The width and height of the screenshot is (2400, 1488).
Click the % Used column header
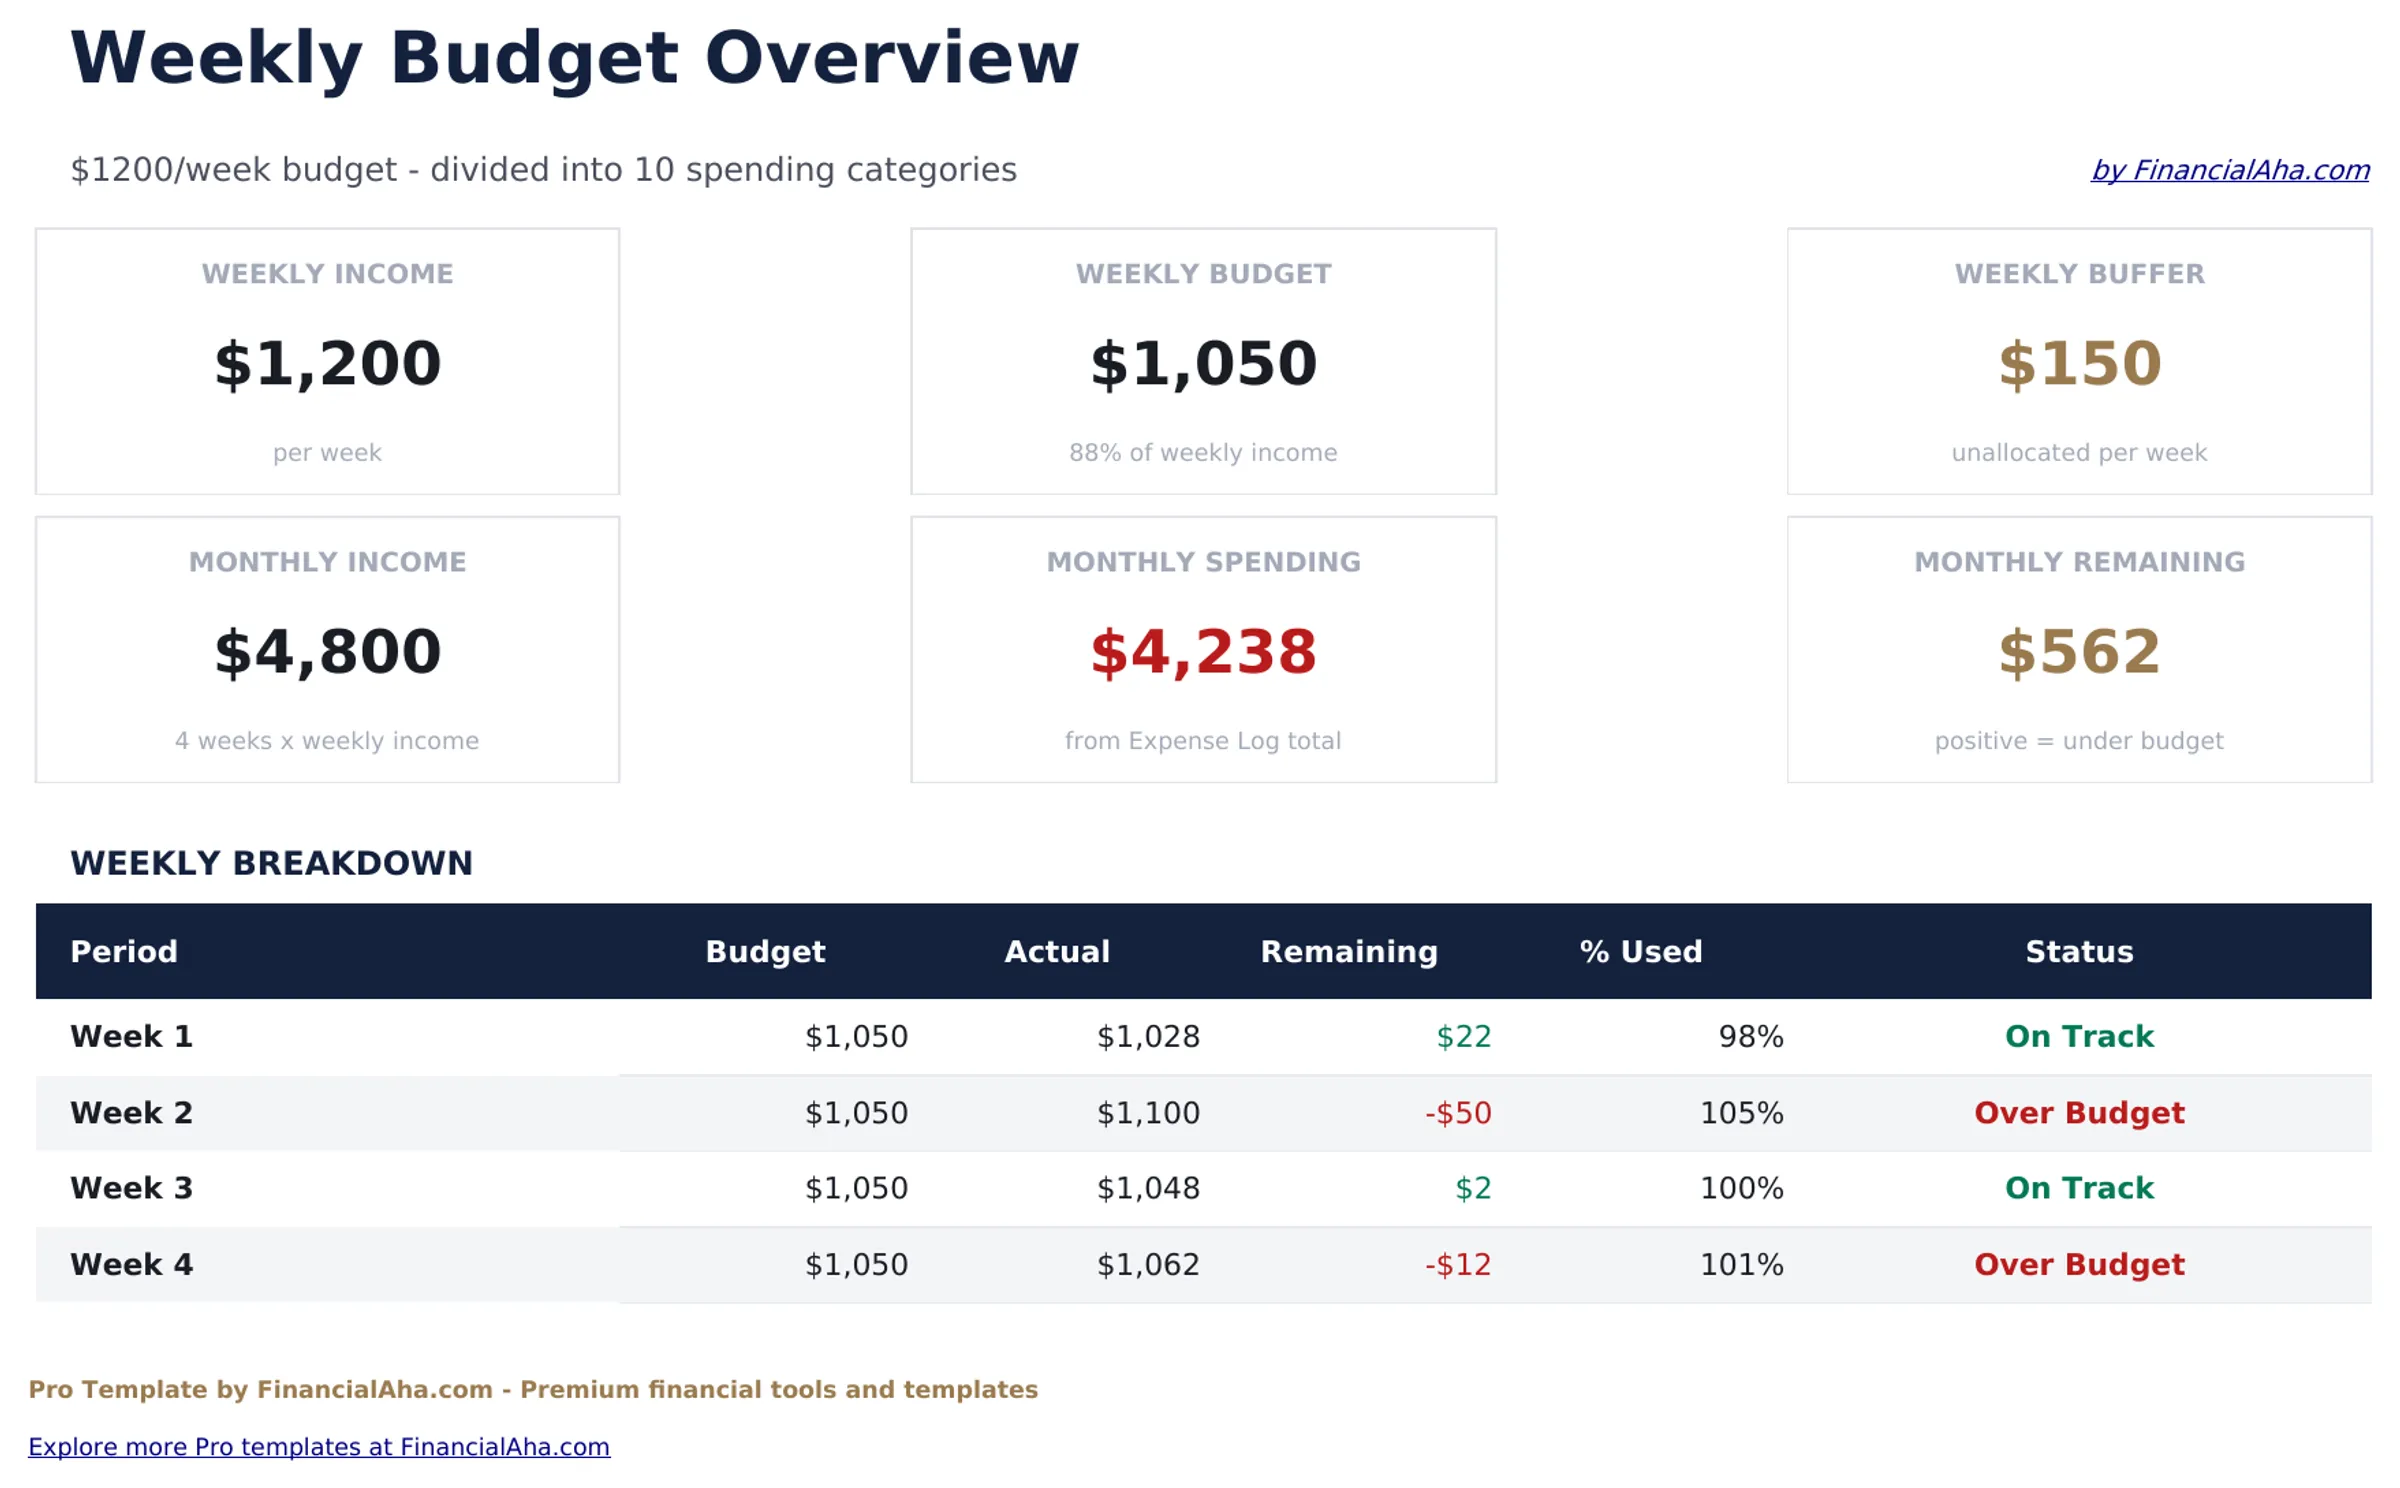(1640, 951)
